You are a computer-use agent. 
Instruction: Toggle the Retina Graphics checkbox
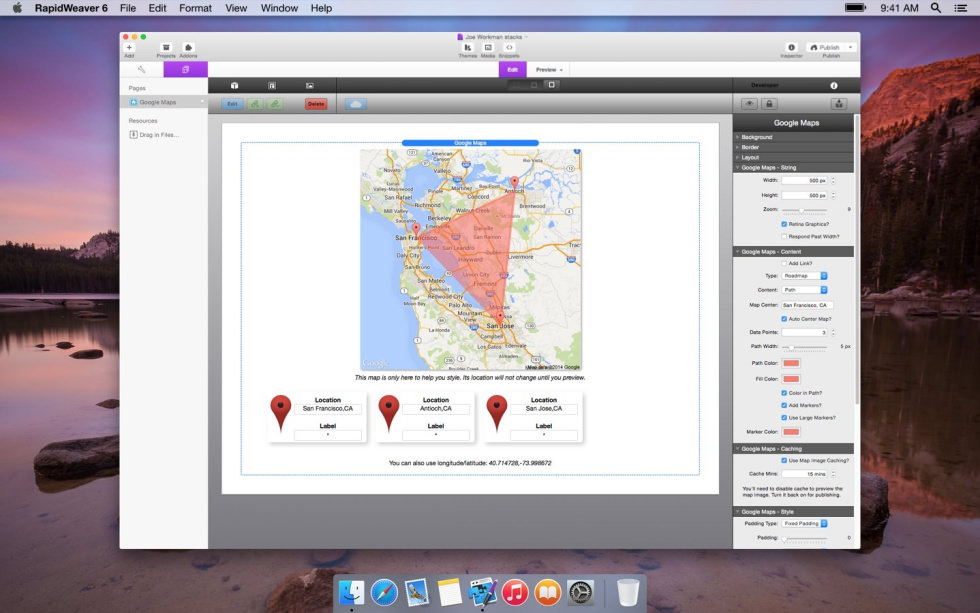point(784,224)
